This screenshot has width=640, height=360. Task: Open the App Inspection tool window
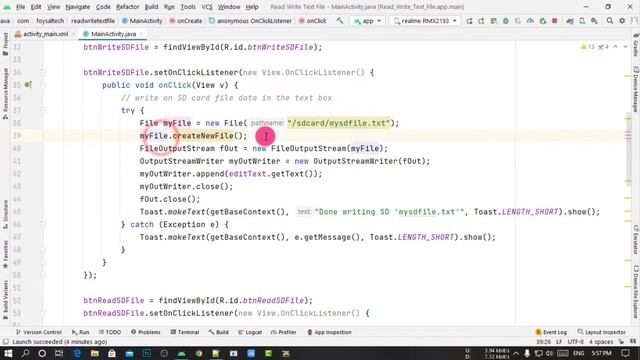point(329,332)
